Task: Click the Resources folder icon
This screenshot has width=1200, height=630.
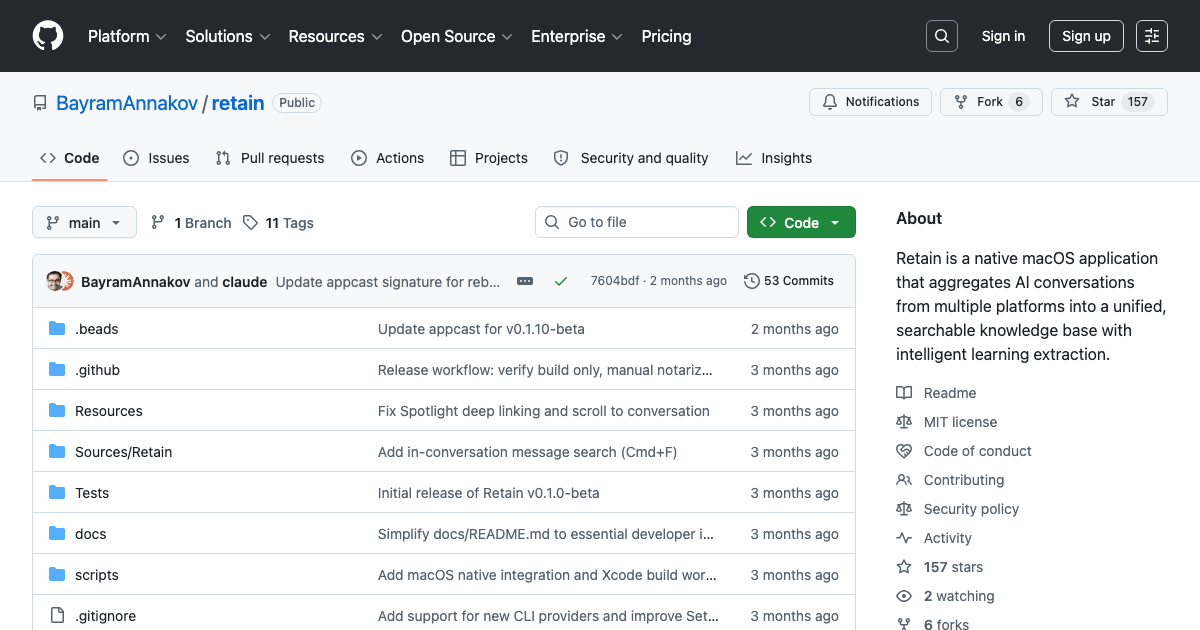Action: 57,411
